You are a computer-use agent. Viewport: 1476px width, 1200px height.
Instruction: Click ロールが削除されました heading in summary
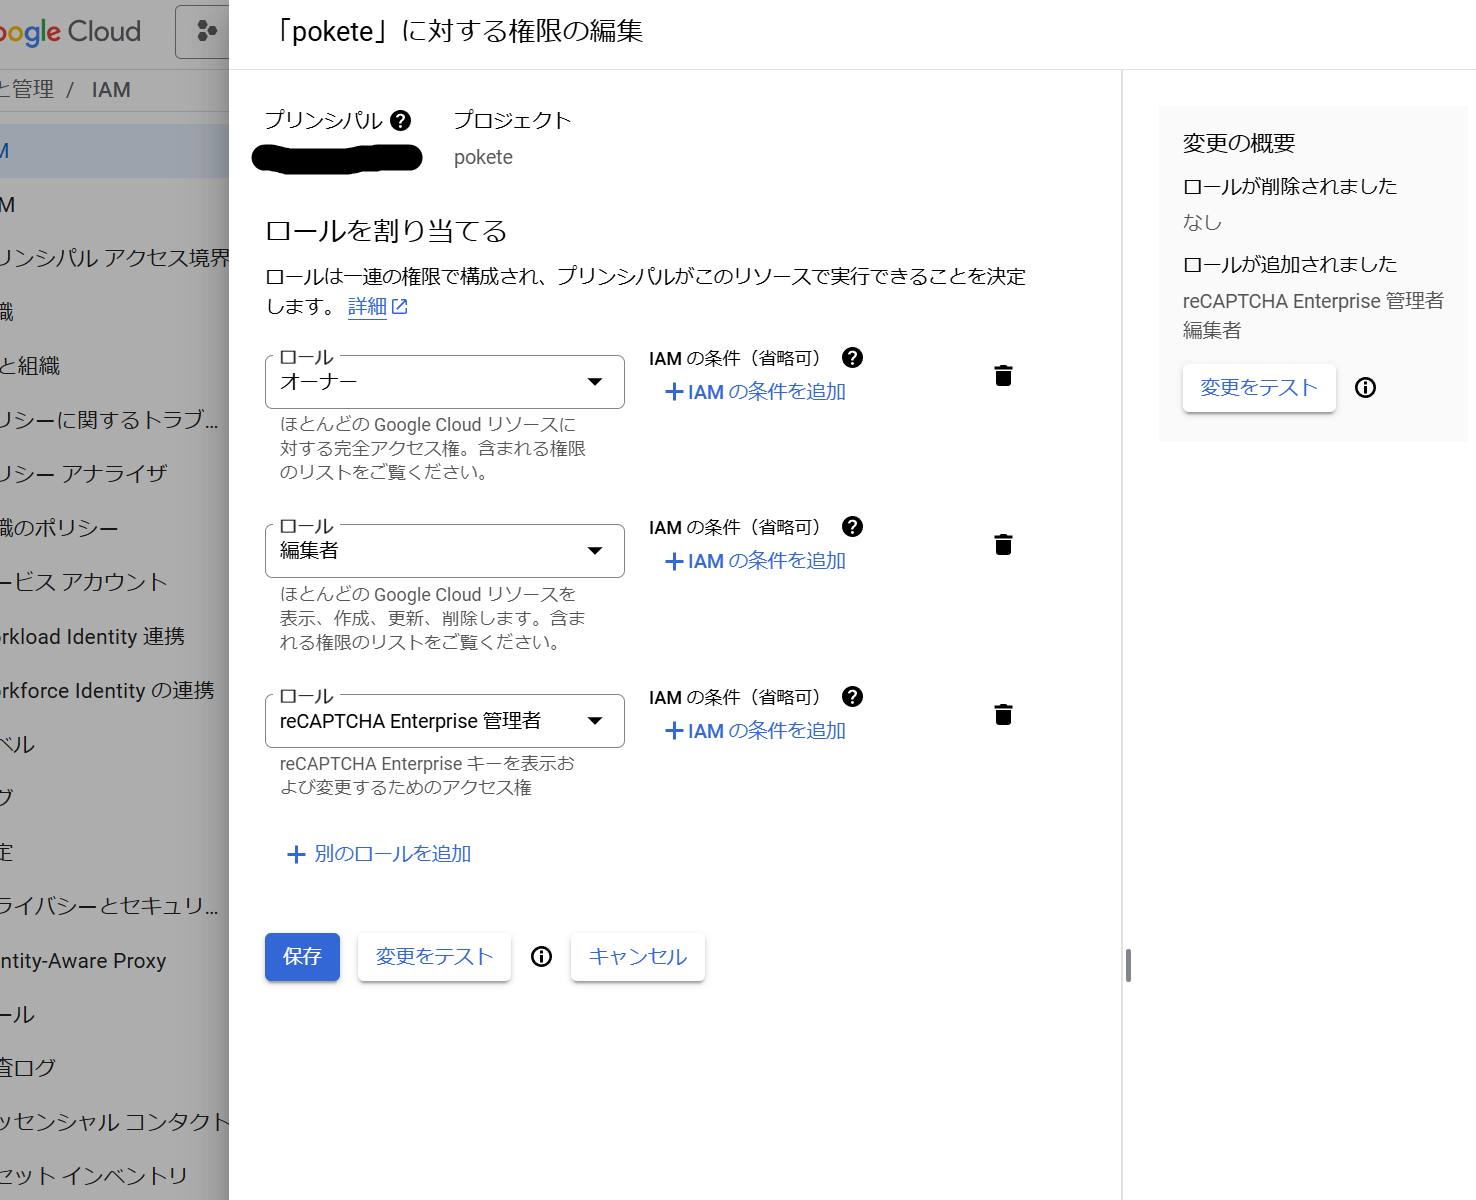[x=1290, y=187]
